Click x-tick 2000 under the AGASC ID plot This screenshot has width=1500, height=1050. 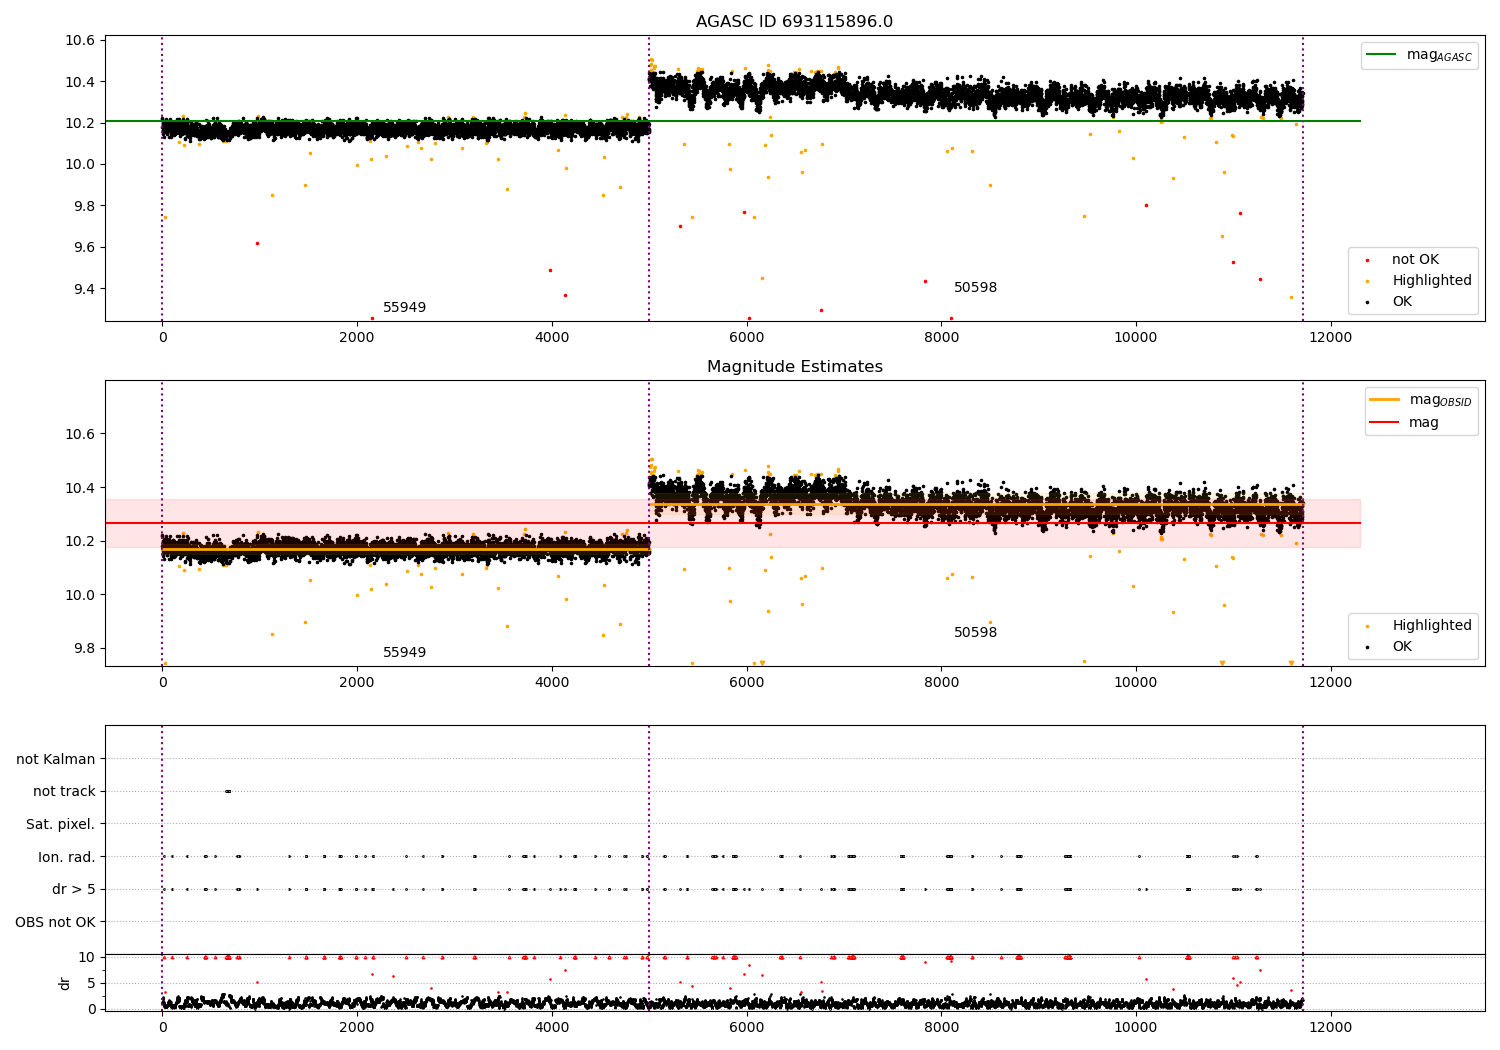(x=357, y=337)
